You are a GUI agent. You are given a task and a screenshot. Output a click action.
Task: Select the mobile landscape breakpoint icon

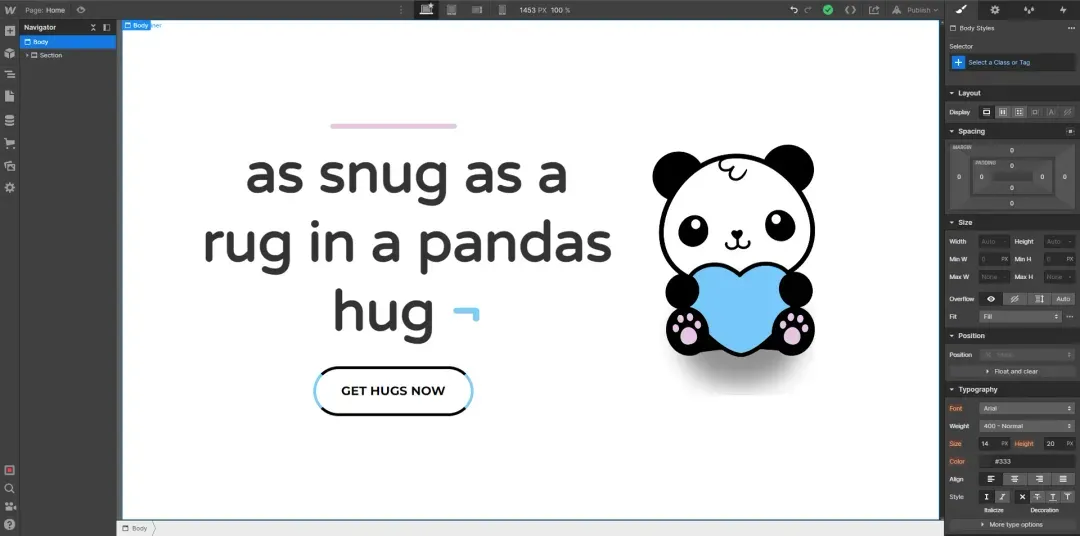click(x=477, y=10)
